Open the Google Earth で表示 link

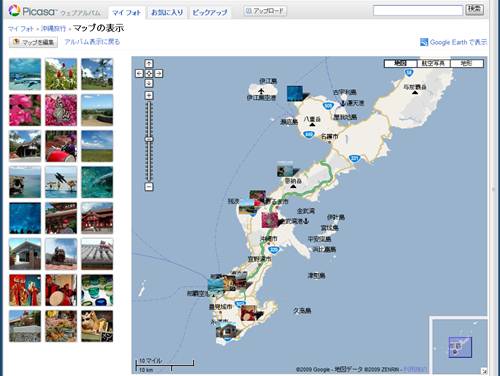[x=453, y=42]
